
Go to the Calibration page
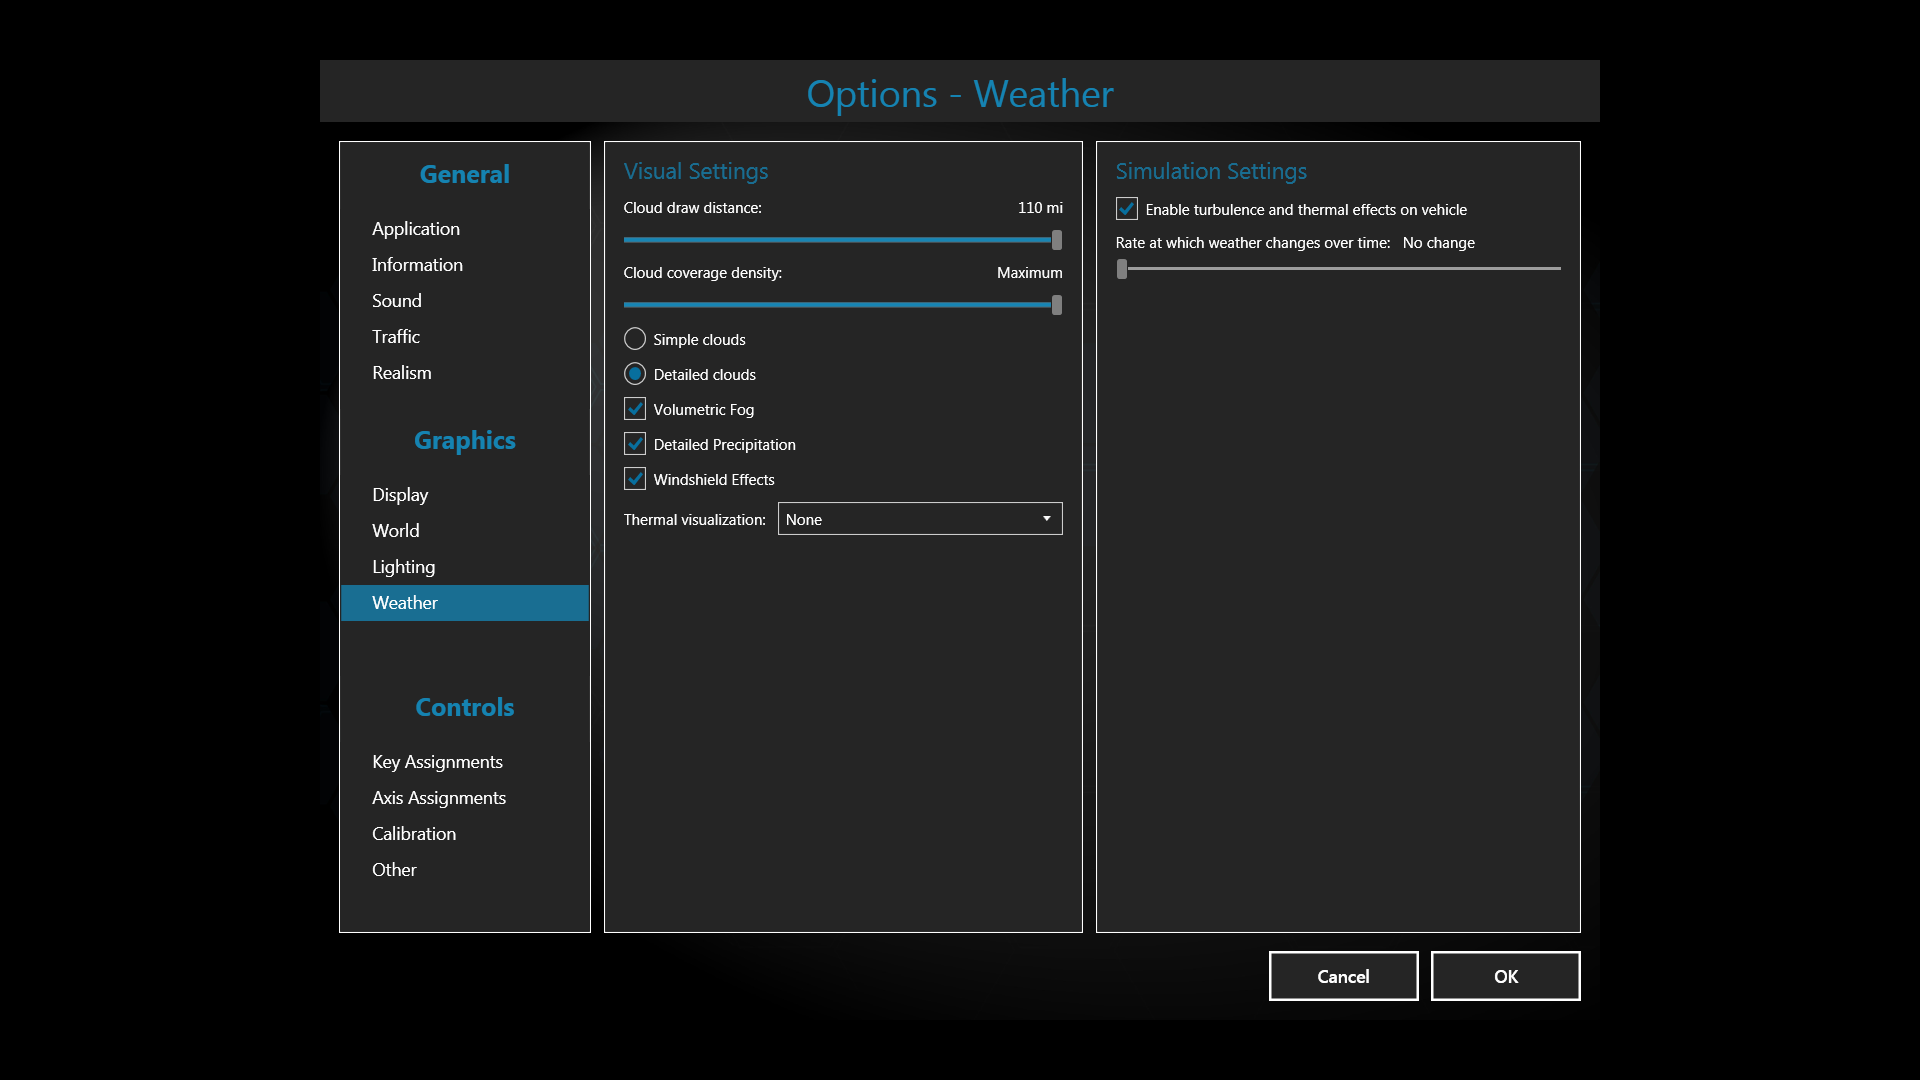pos(414,834)
